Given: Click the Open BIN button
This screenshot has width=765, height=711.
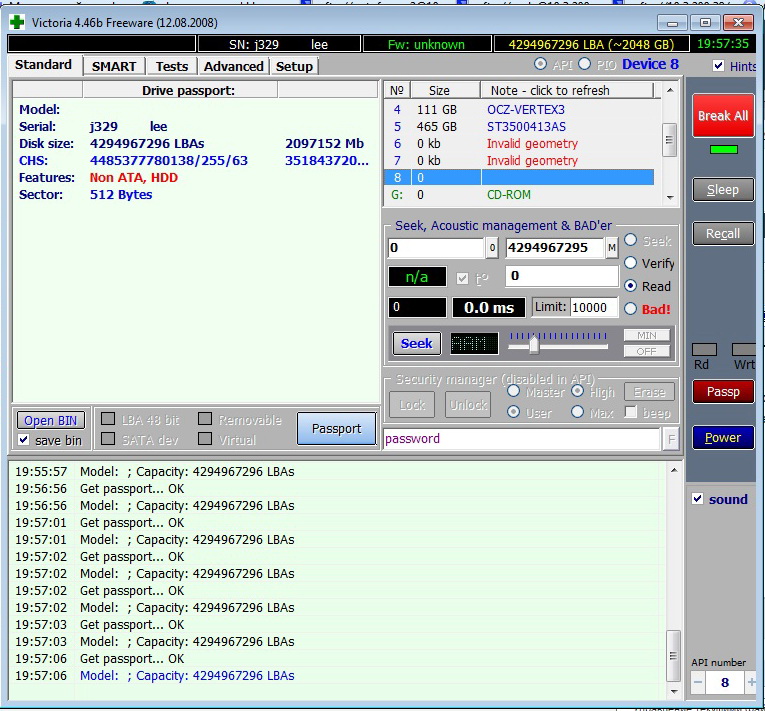Looking at the screenshot, I should pyautogui.click(x=52, y=421).
